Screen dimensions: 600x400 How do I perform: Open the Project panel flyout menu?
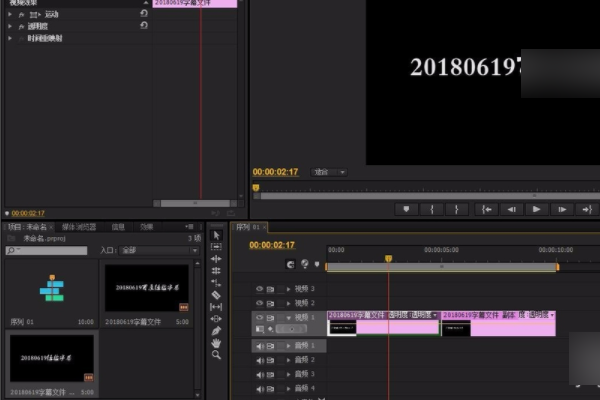click(x=189, y=227)
